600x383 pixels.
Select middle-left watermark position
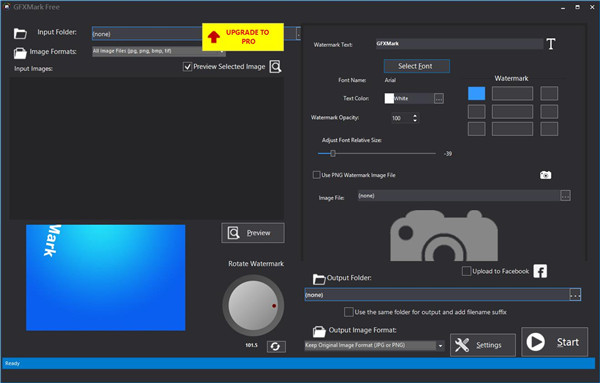click(476, 112)
